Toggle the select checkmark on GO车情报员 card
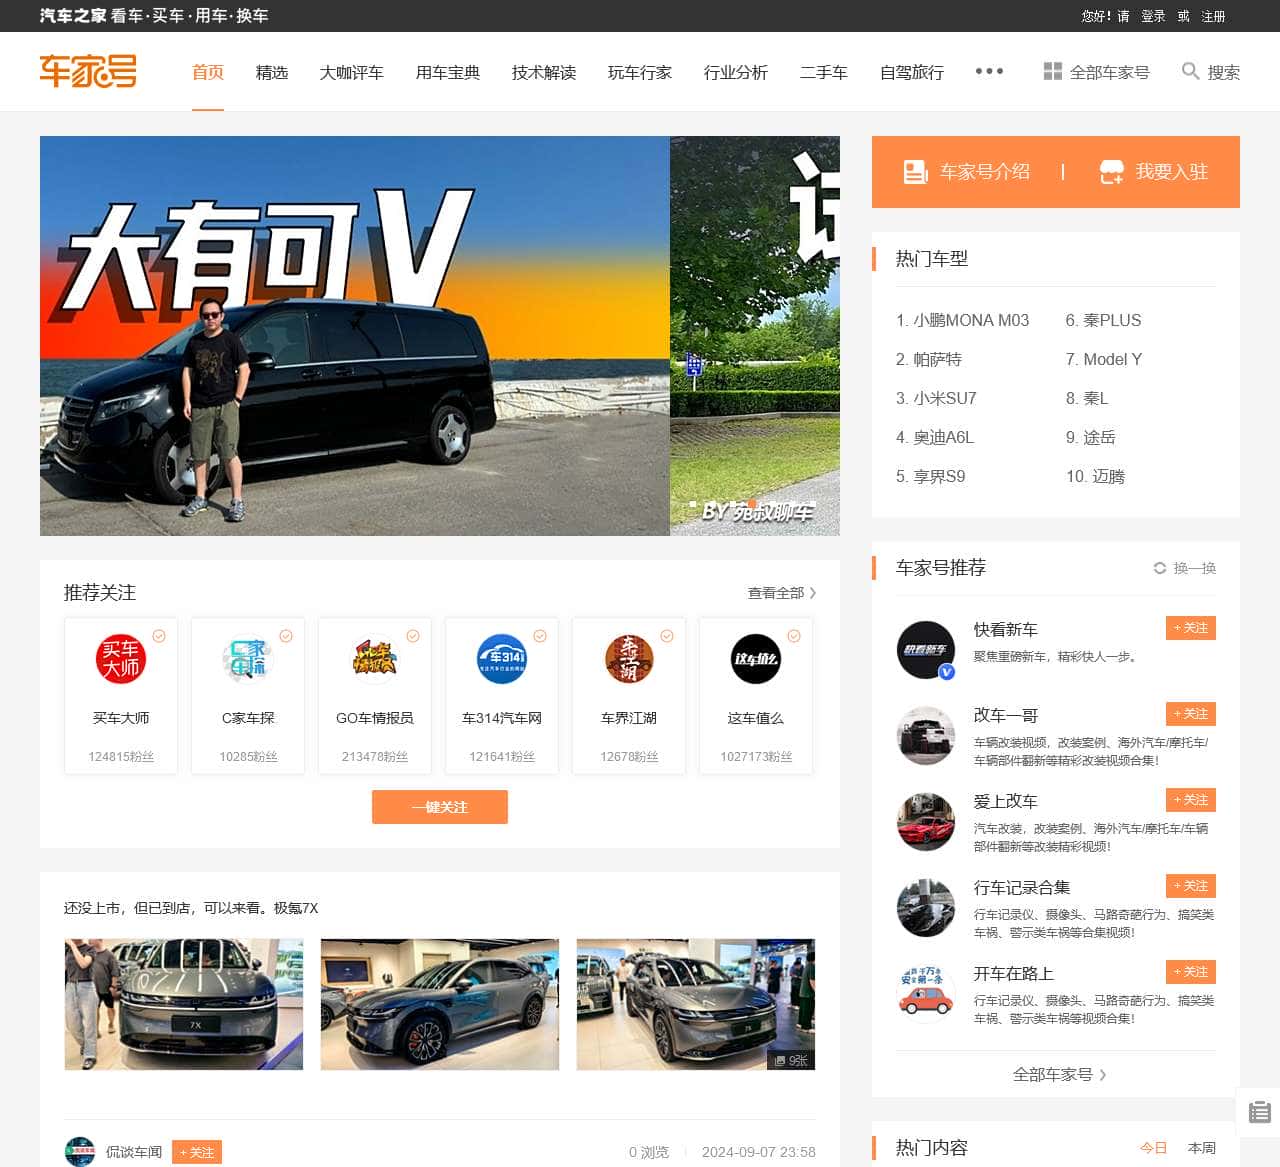This screenshot has height=1167, width=1280. point(413,635)
